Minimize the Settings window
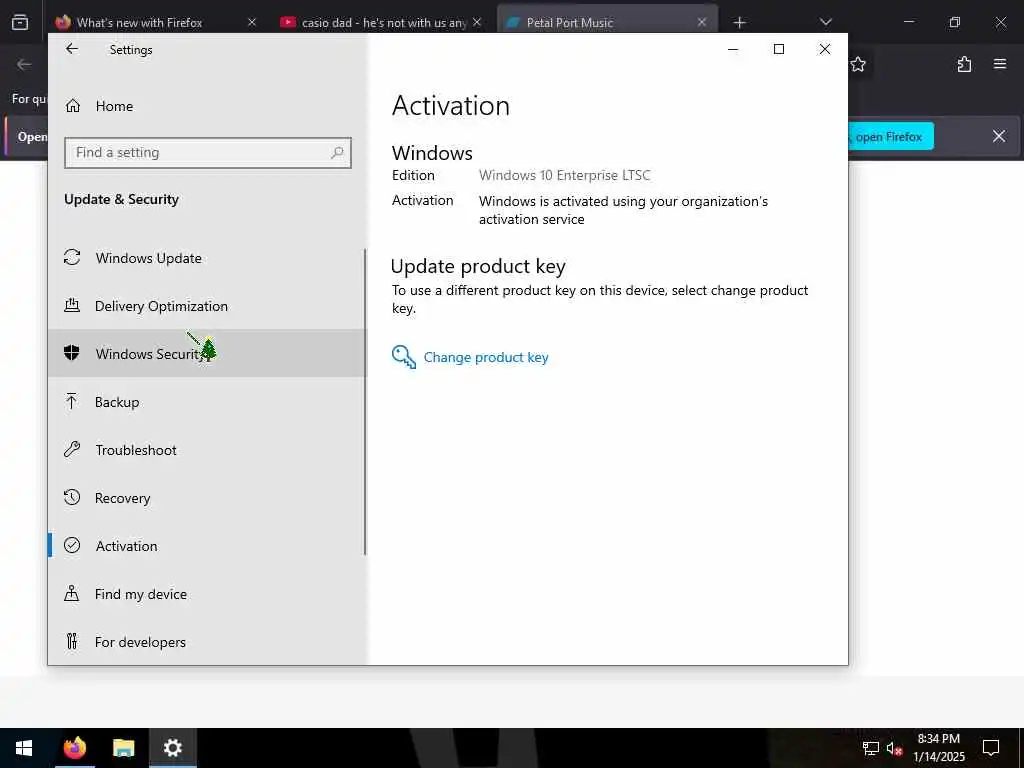The width and height of the screenshot is (1024, 768). [733, 49]
